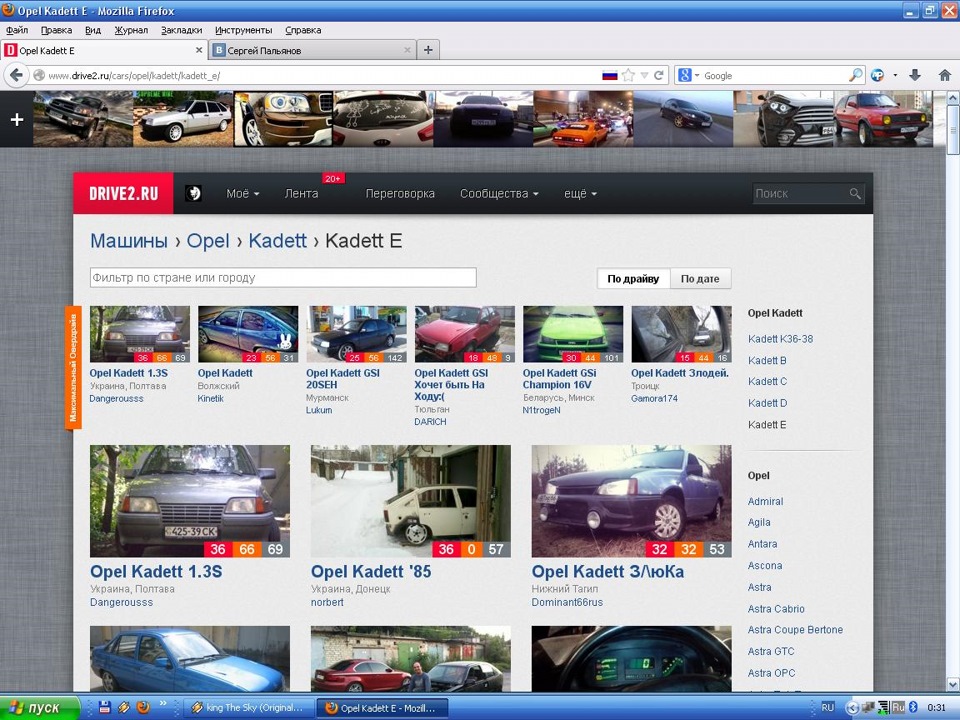960x720 pixels.
Task: Click the site identity globe icon in address bar
Action: pos(39,75)
